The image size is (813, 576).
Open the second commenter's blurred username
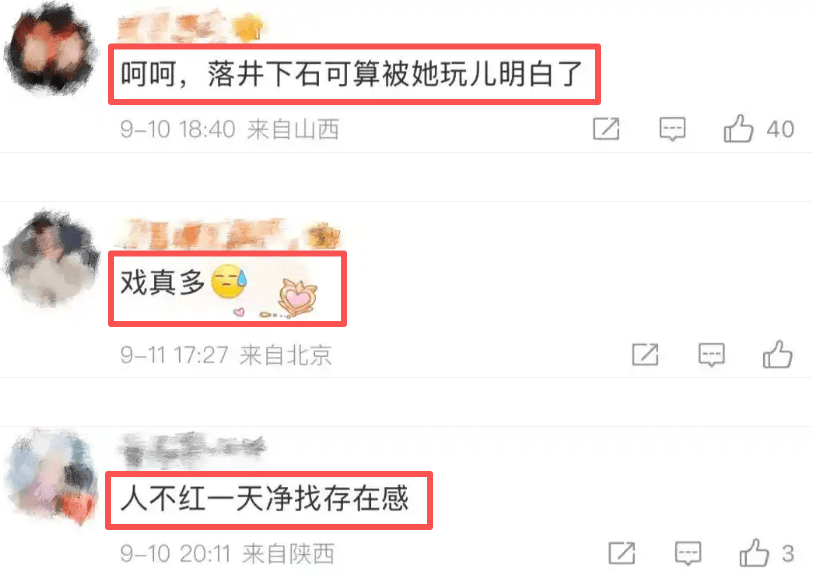pos(228,234)
